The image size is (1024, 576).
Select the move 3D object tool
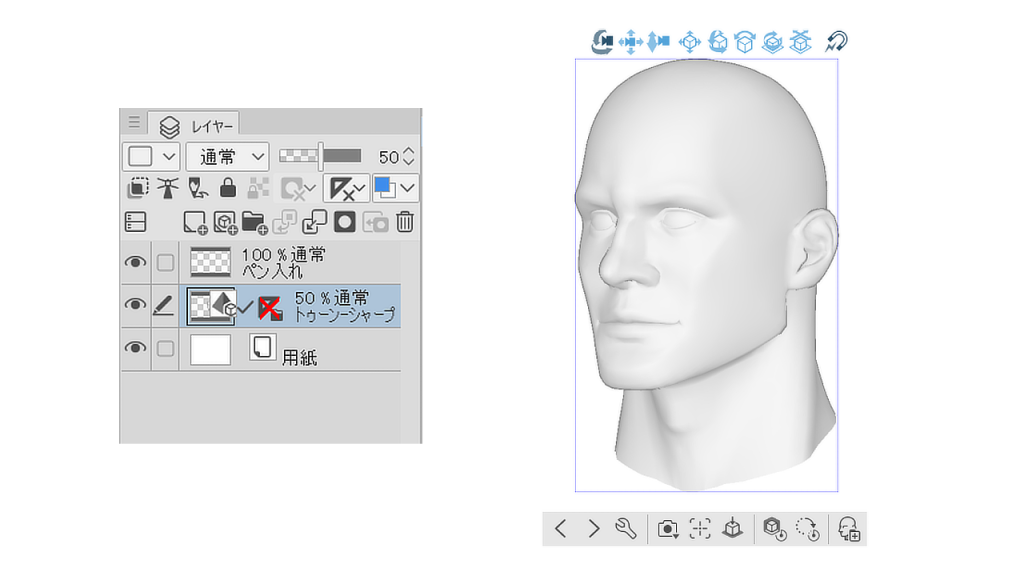[x=689, y=40]
